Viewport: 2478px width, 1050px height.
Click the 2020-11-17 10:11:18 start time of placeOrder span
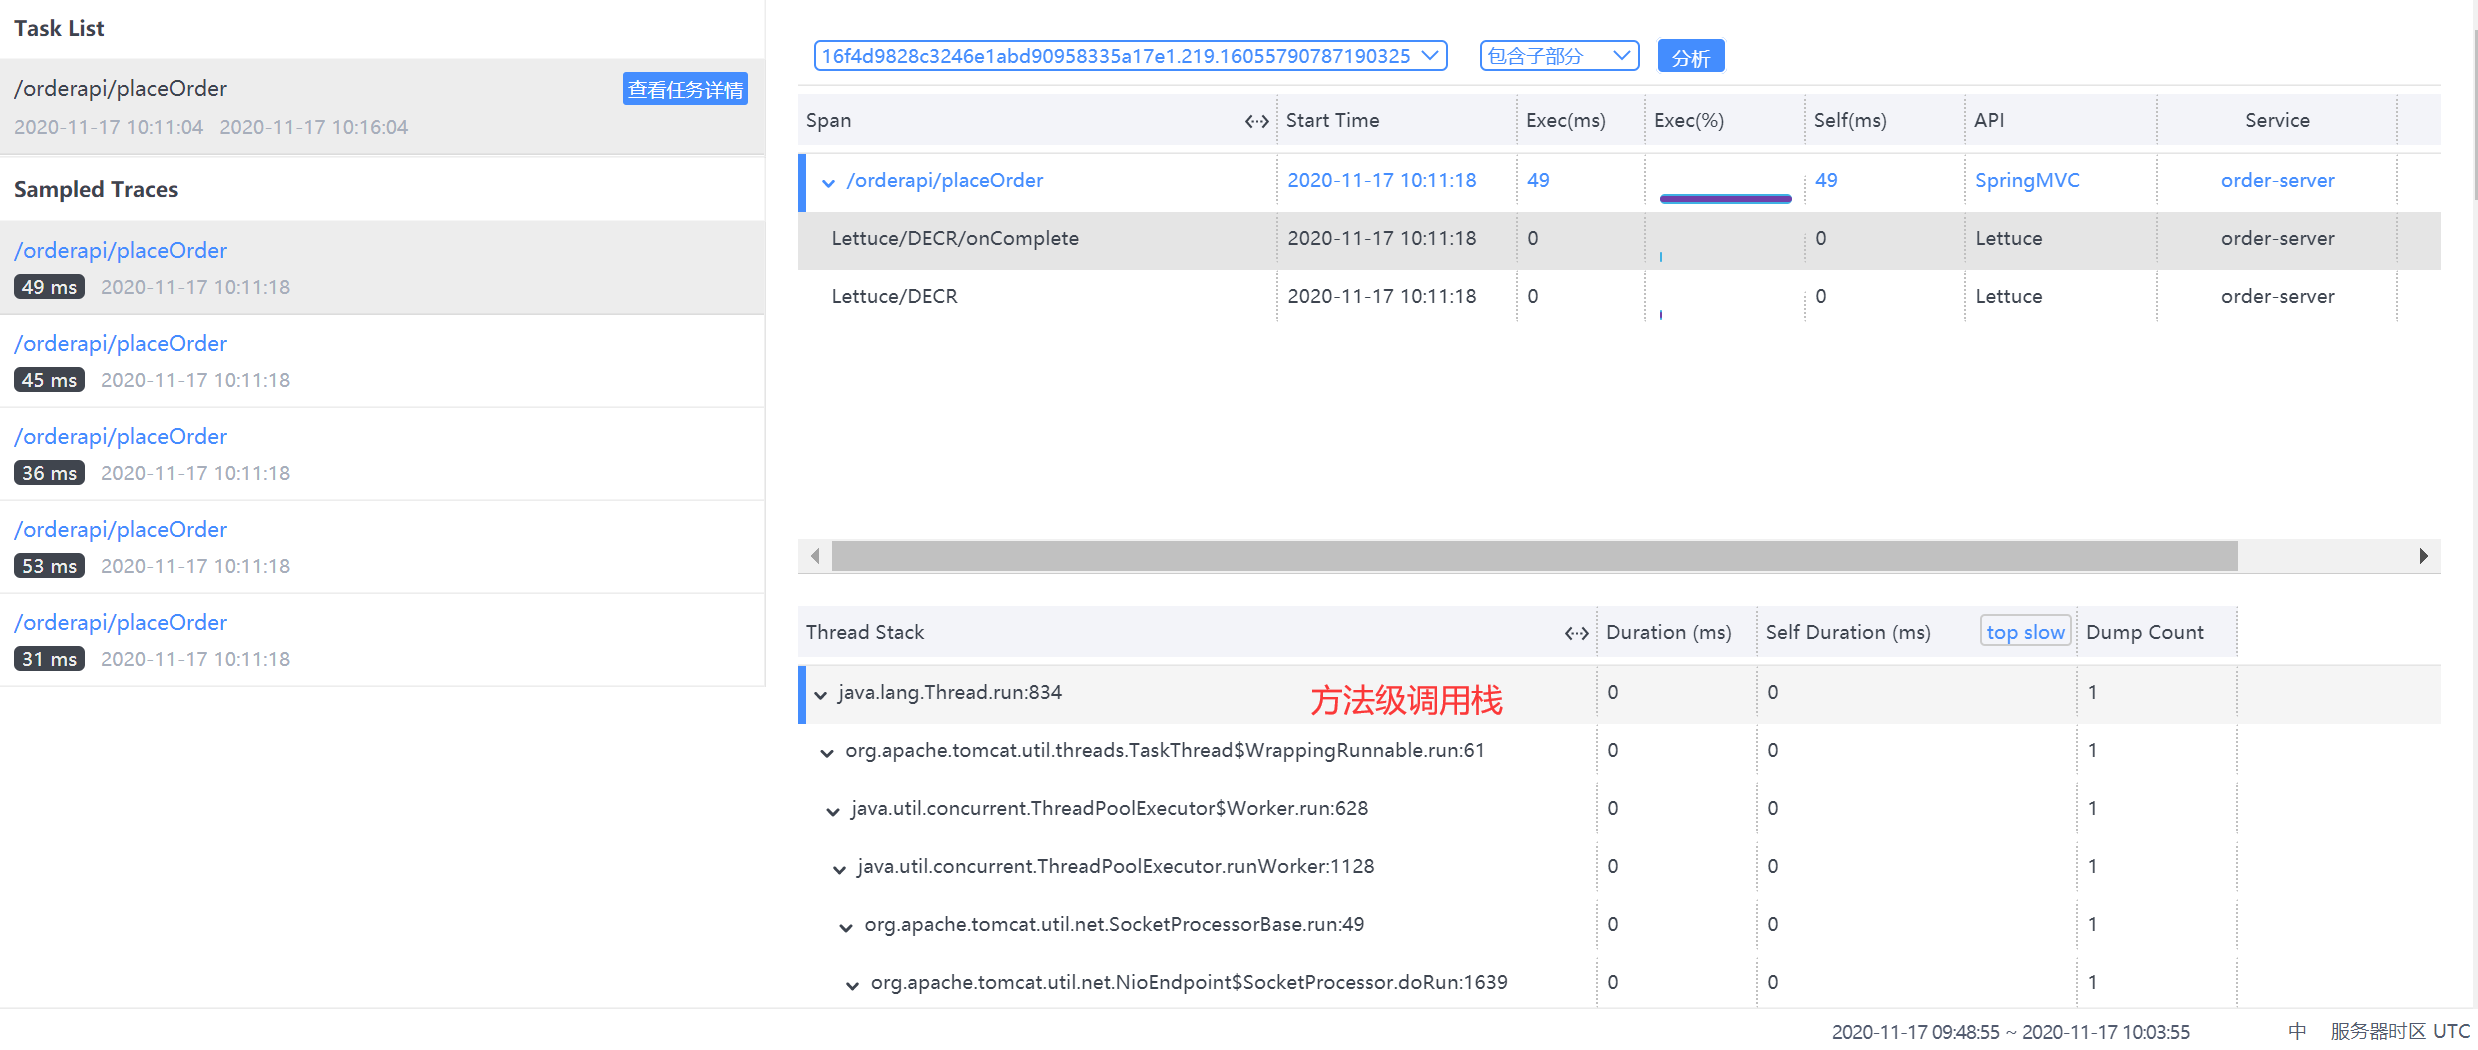pyautogui.click(x=1381, y=180)
